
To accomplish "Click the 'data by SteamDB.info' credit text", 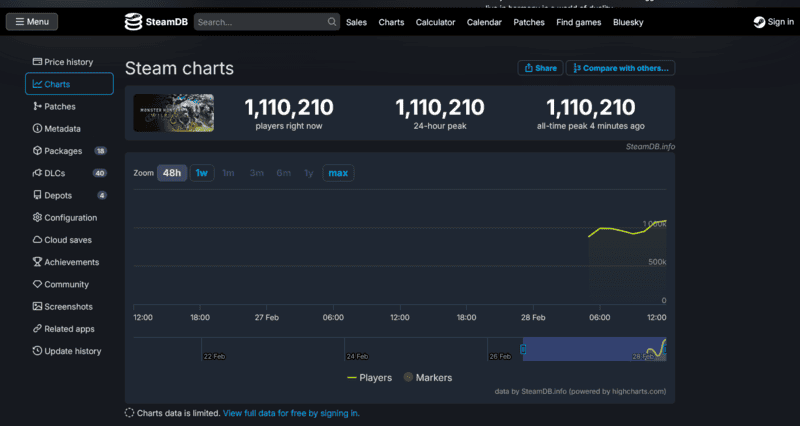I will [x=580, y=391].
